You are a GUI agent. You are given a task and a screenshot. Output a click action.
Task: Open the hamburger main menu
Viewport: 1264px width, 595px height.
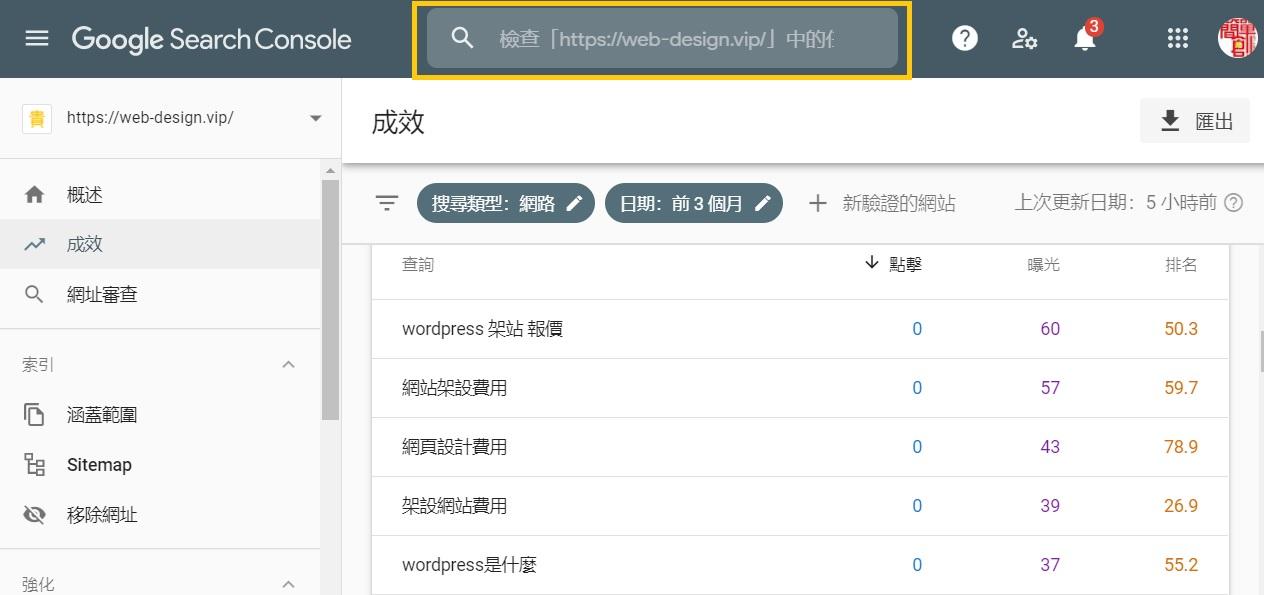click(37, 39)
